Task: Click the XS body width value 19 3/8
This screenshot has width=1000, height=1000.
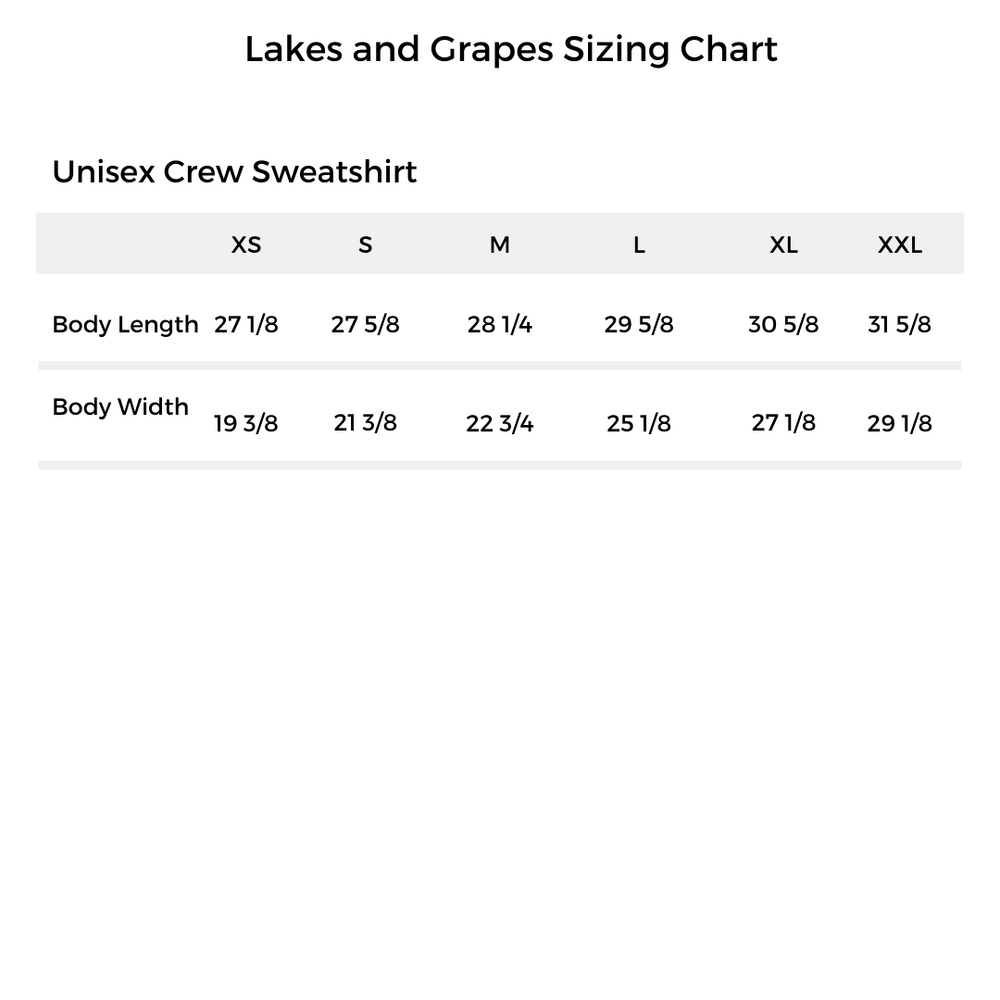Action: coord(246,424)
